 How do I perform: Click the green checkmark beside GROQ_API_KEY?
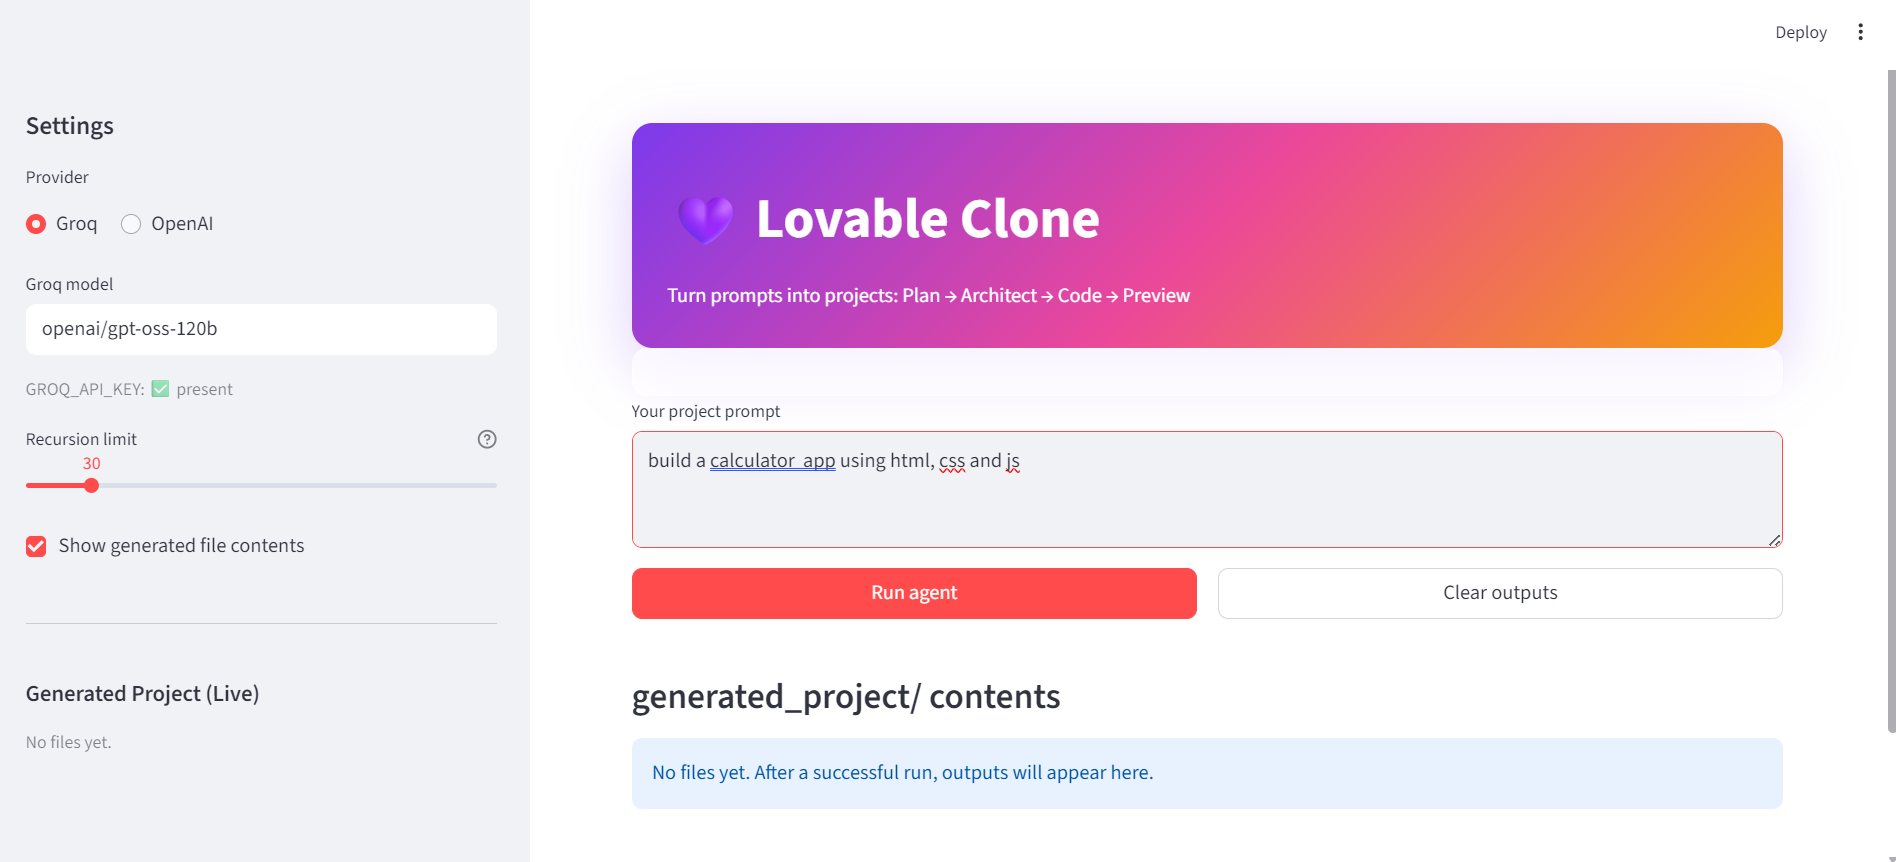point(160,388)
